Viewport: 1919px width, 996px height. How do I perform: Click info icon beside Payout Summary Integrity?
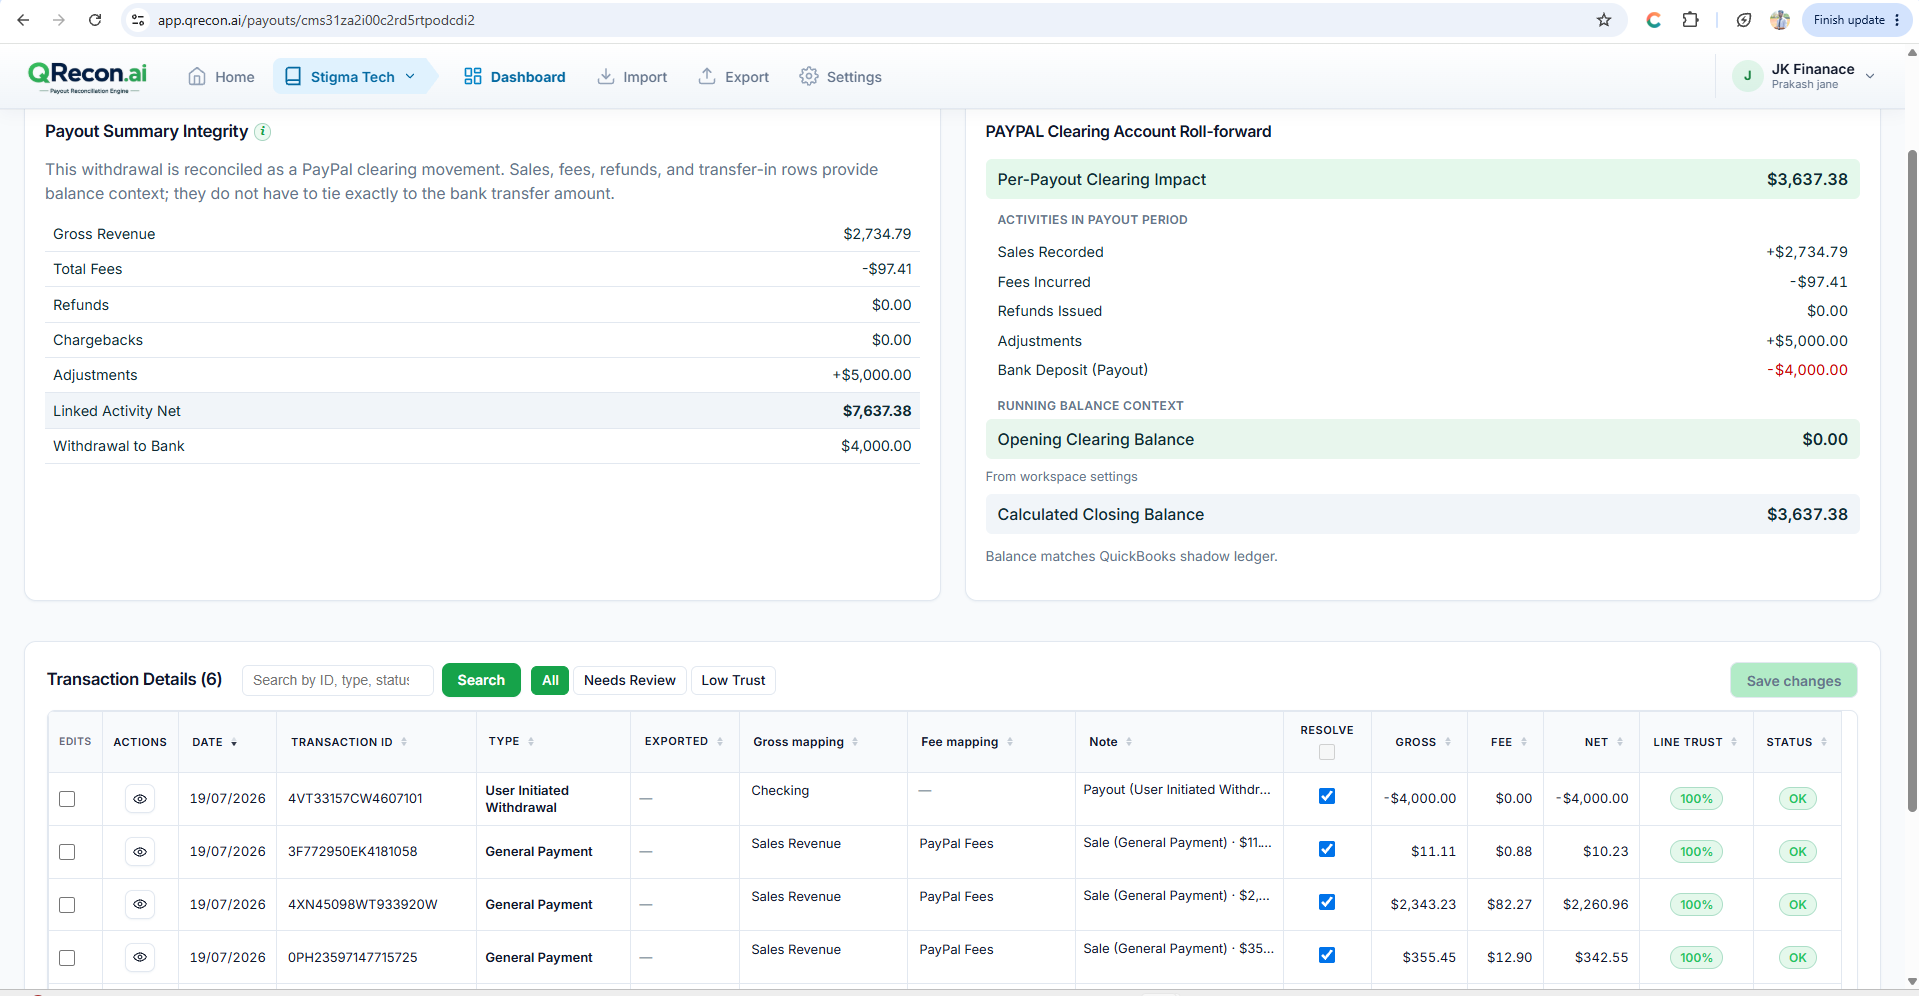click(x=263, y=131)
